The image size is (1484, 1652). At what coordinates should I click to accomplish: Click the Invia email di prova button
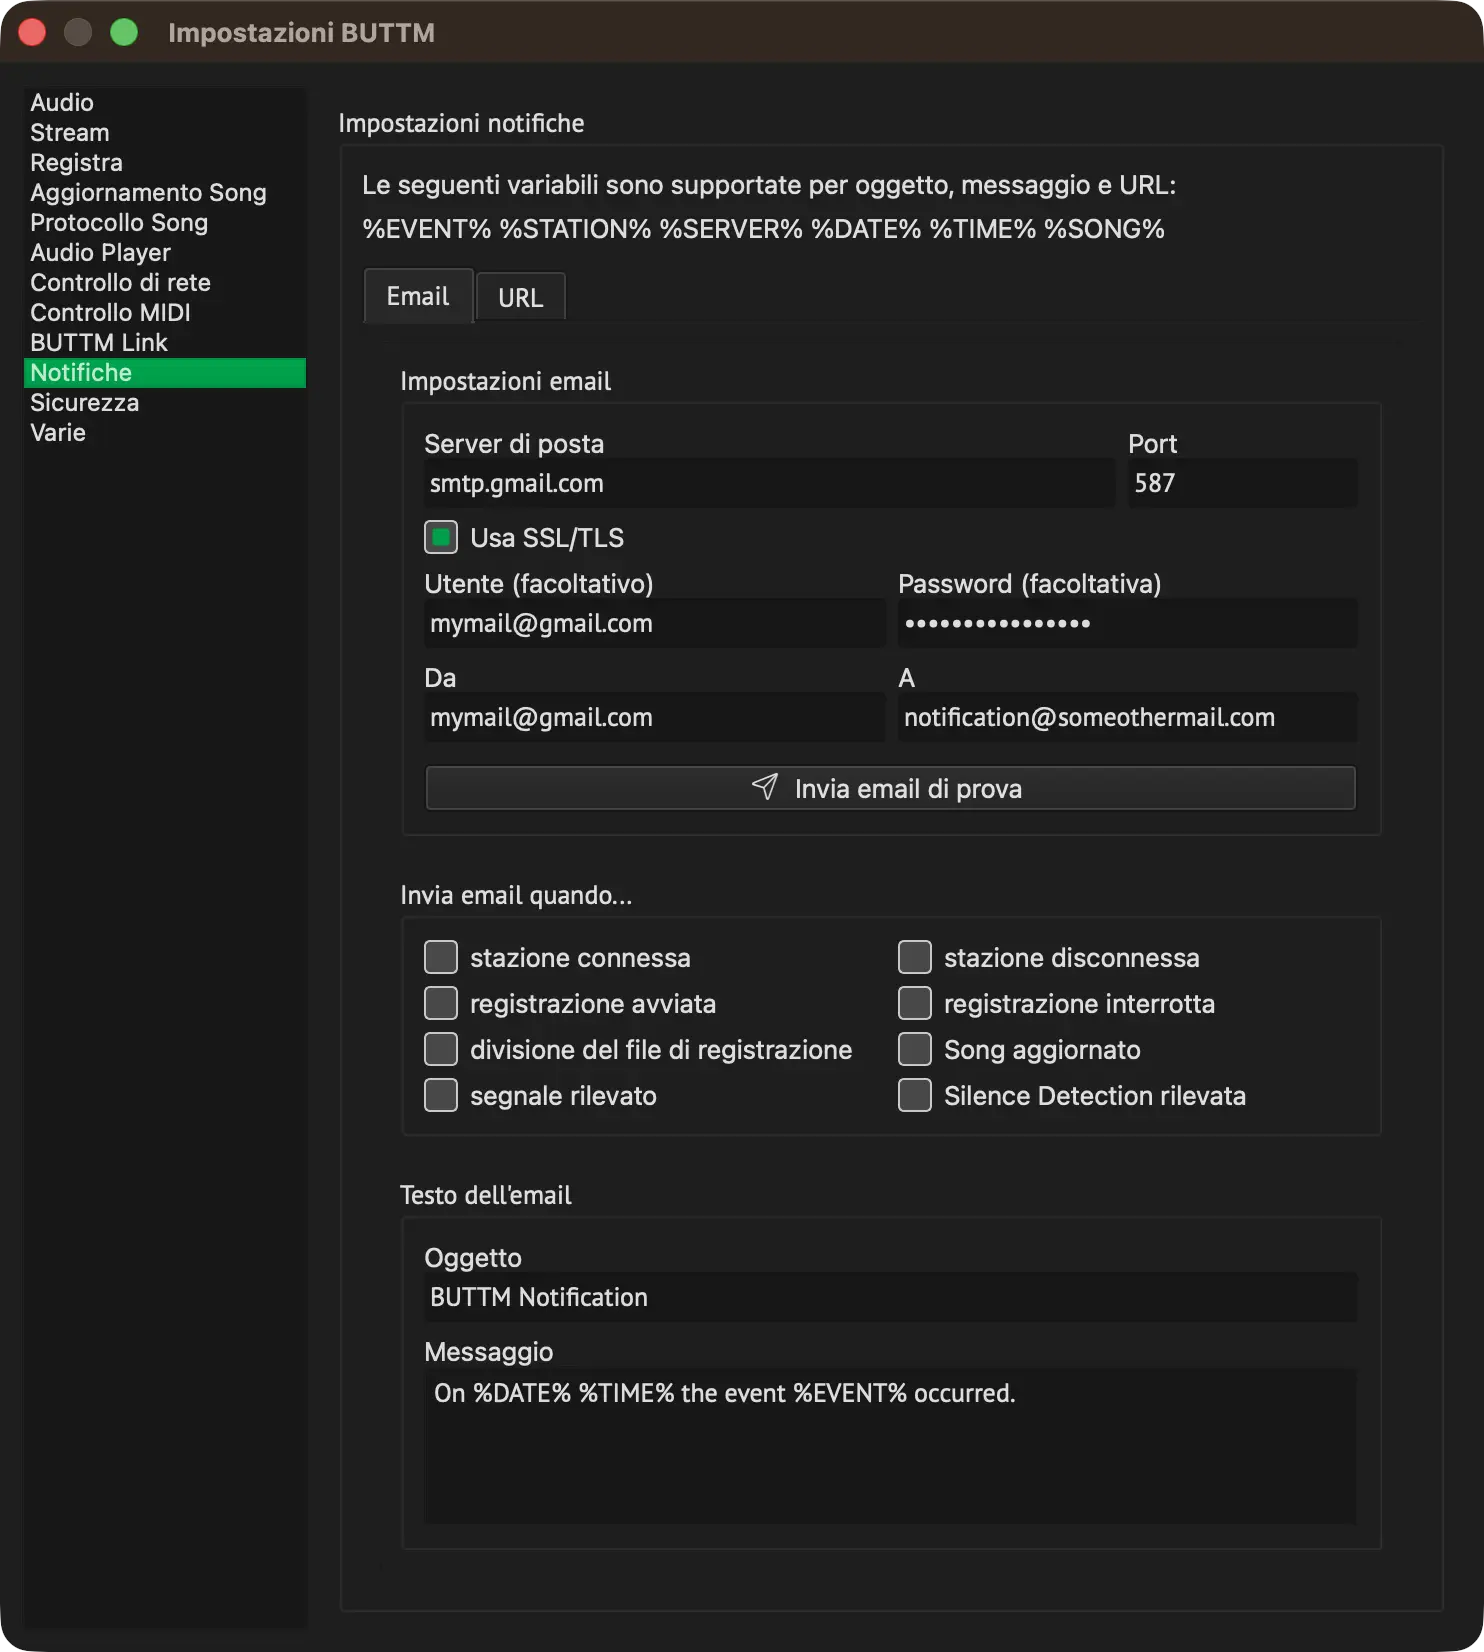(891, 788)
